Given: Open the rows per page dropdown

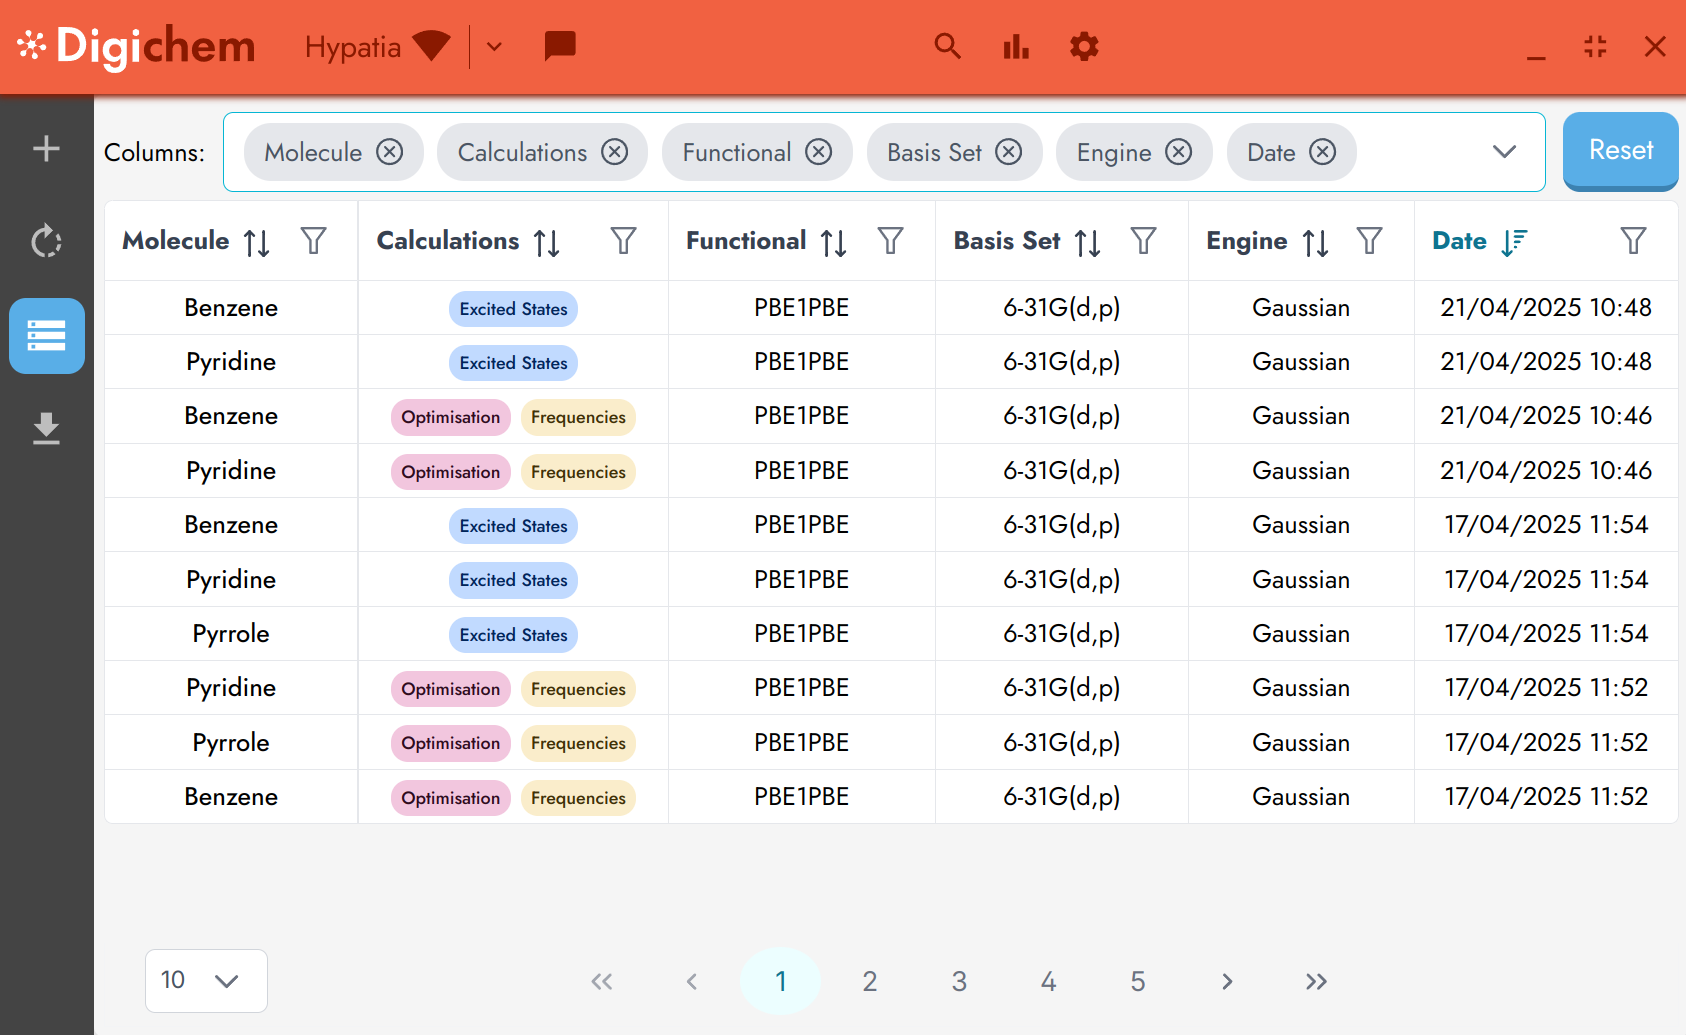Looking at the screenshot, I should [x=206, y=981].
